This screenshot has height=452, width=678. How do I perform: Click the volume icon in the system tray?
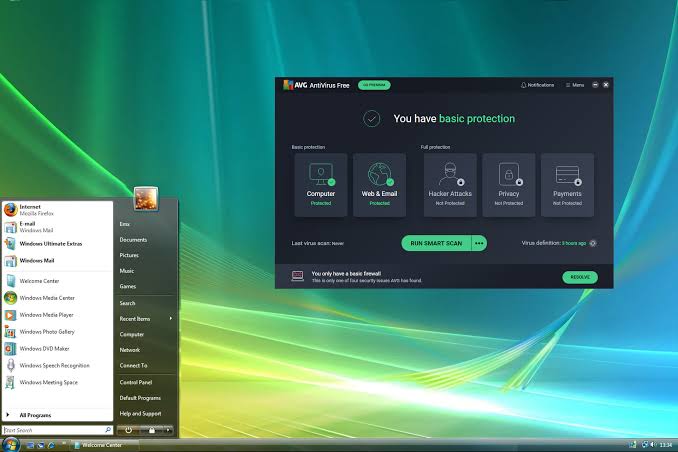653,445
